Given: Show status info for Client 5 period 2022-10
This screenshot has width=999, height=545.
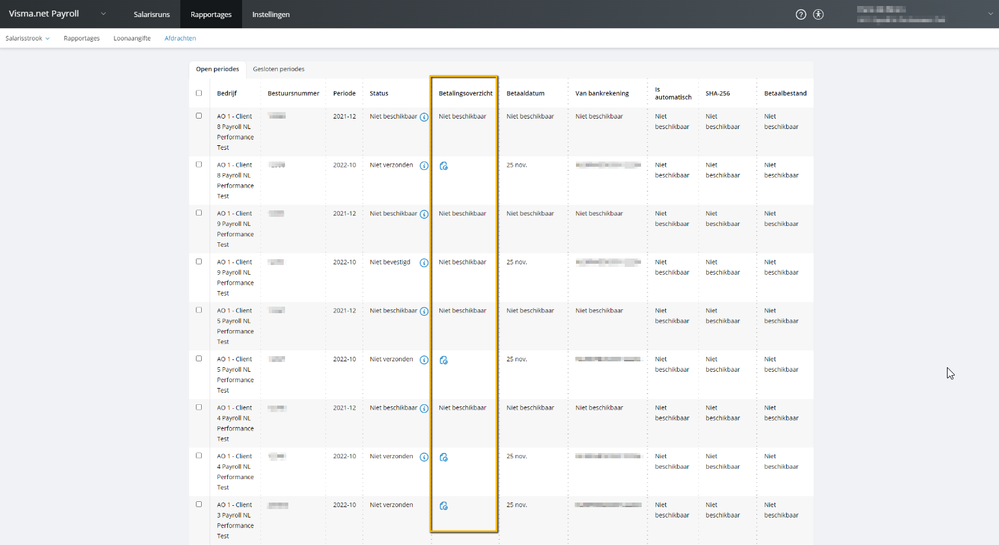Looking at the screenshot, I should point(424,360).
